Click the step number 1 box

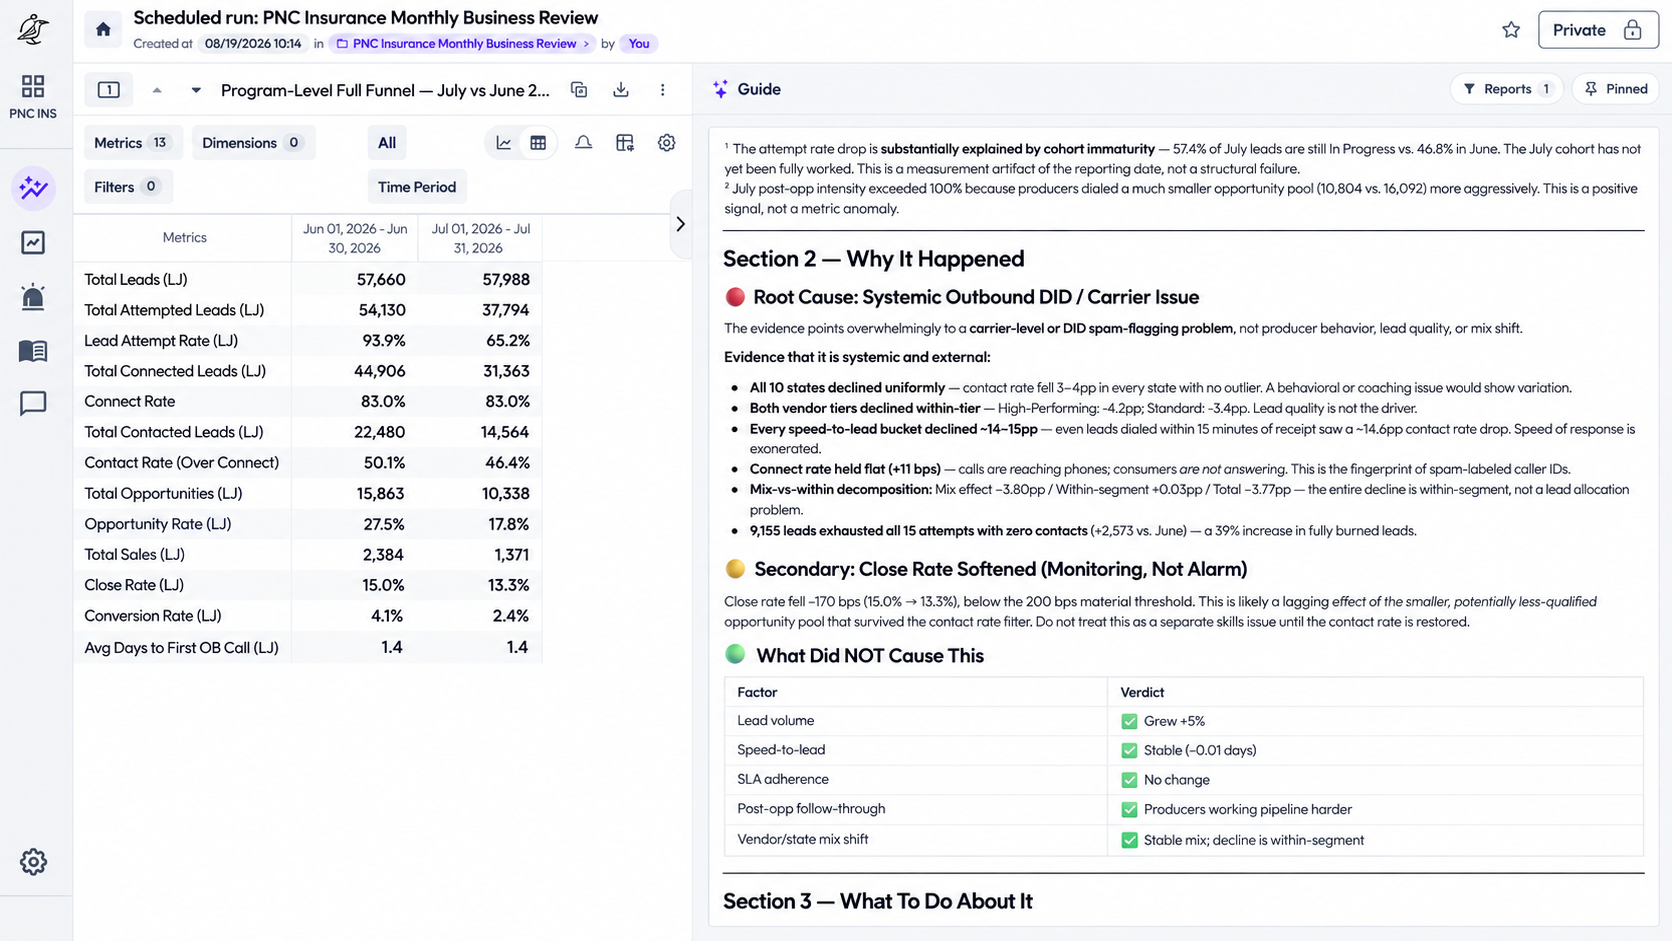[x=108, y=90]
